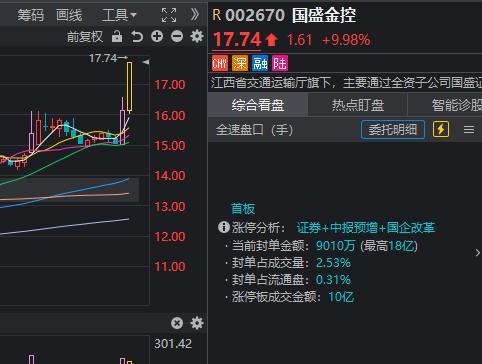Click the 陆 Stock Connect badge
The height and width of the screenshot is (364, 482).
tap(280, 63)
